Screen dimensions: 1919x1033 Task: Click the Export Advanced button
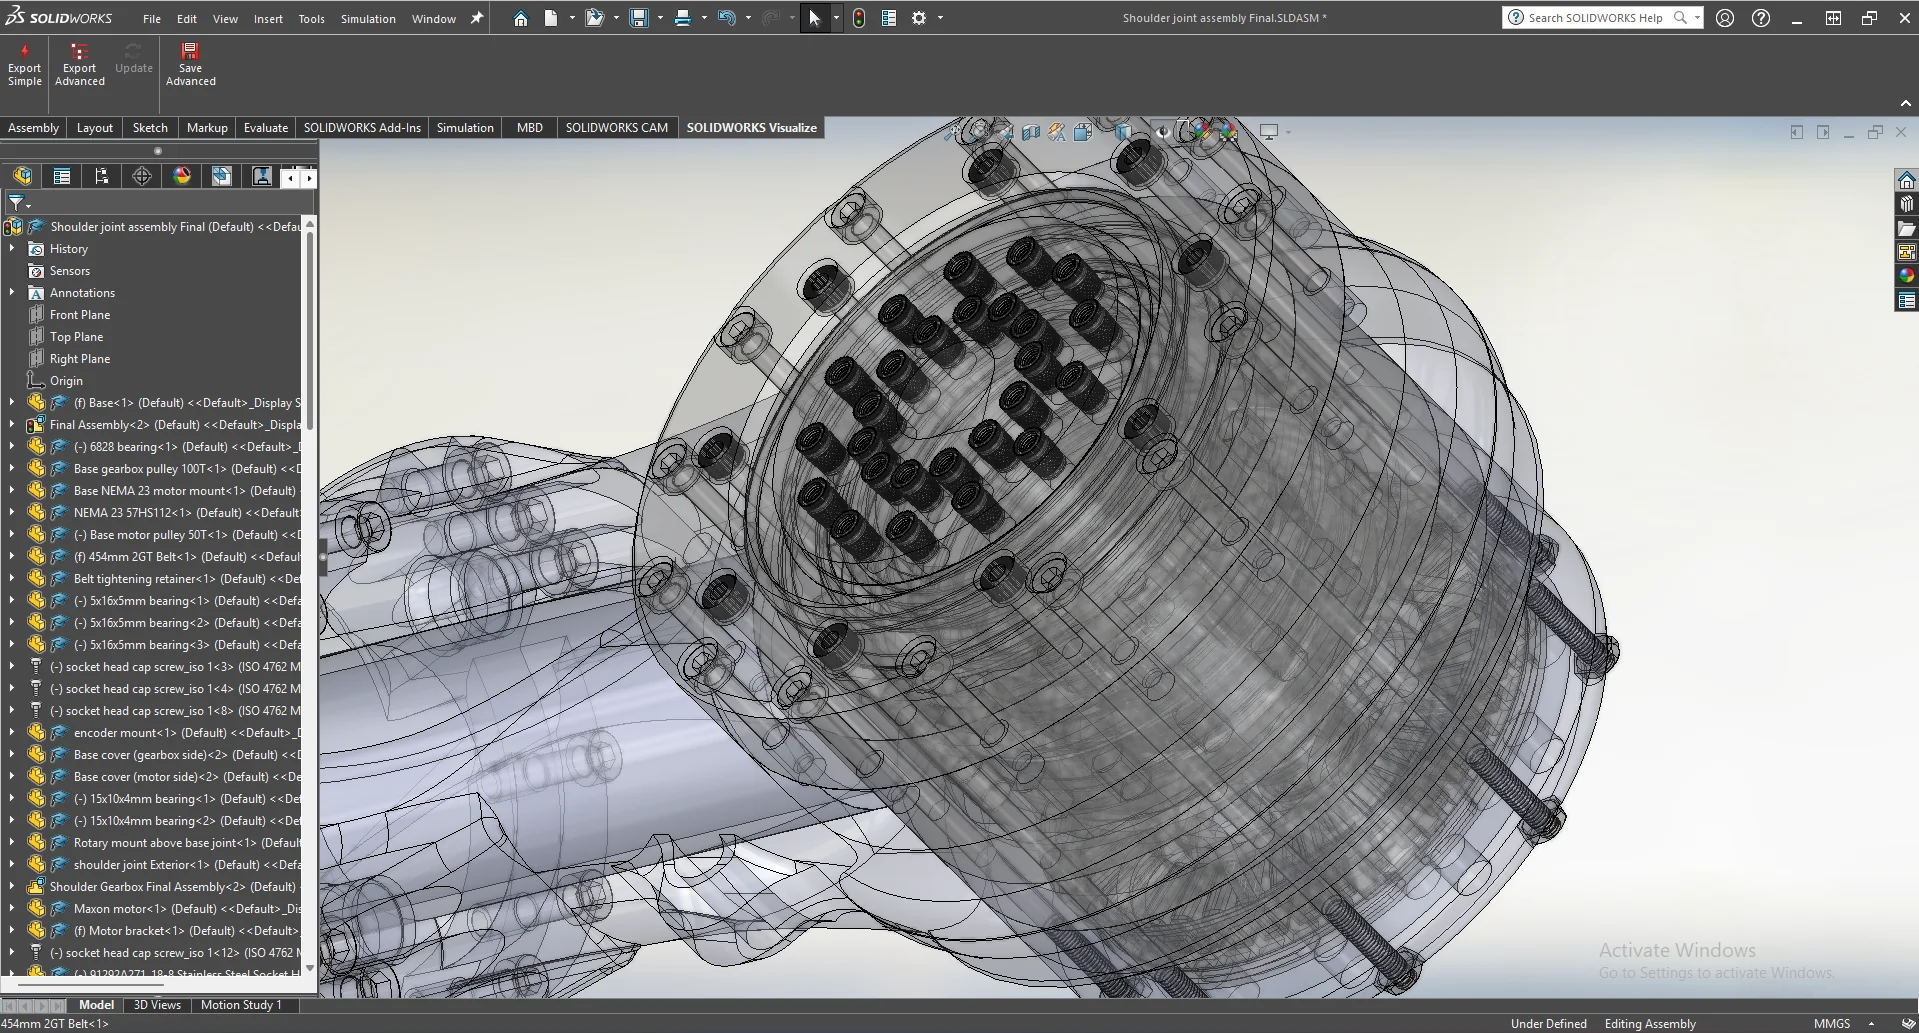pyautogui.click(x=80, y=65)
